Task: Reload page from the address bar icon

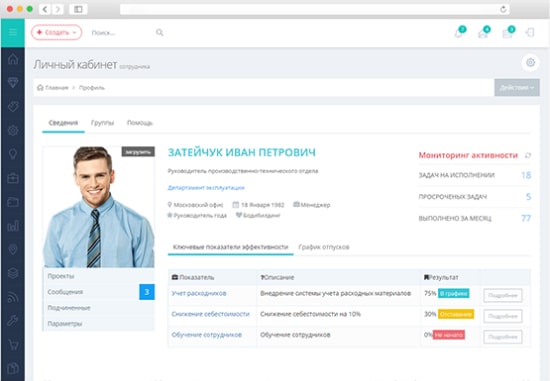Action: click(503, 9)
